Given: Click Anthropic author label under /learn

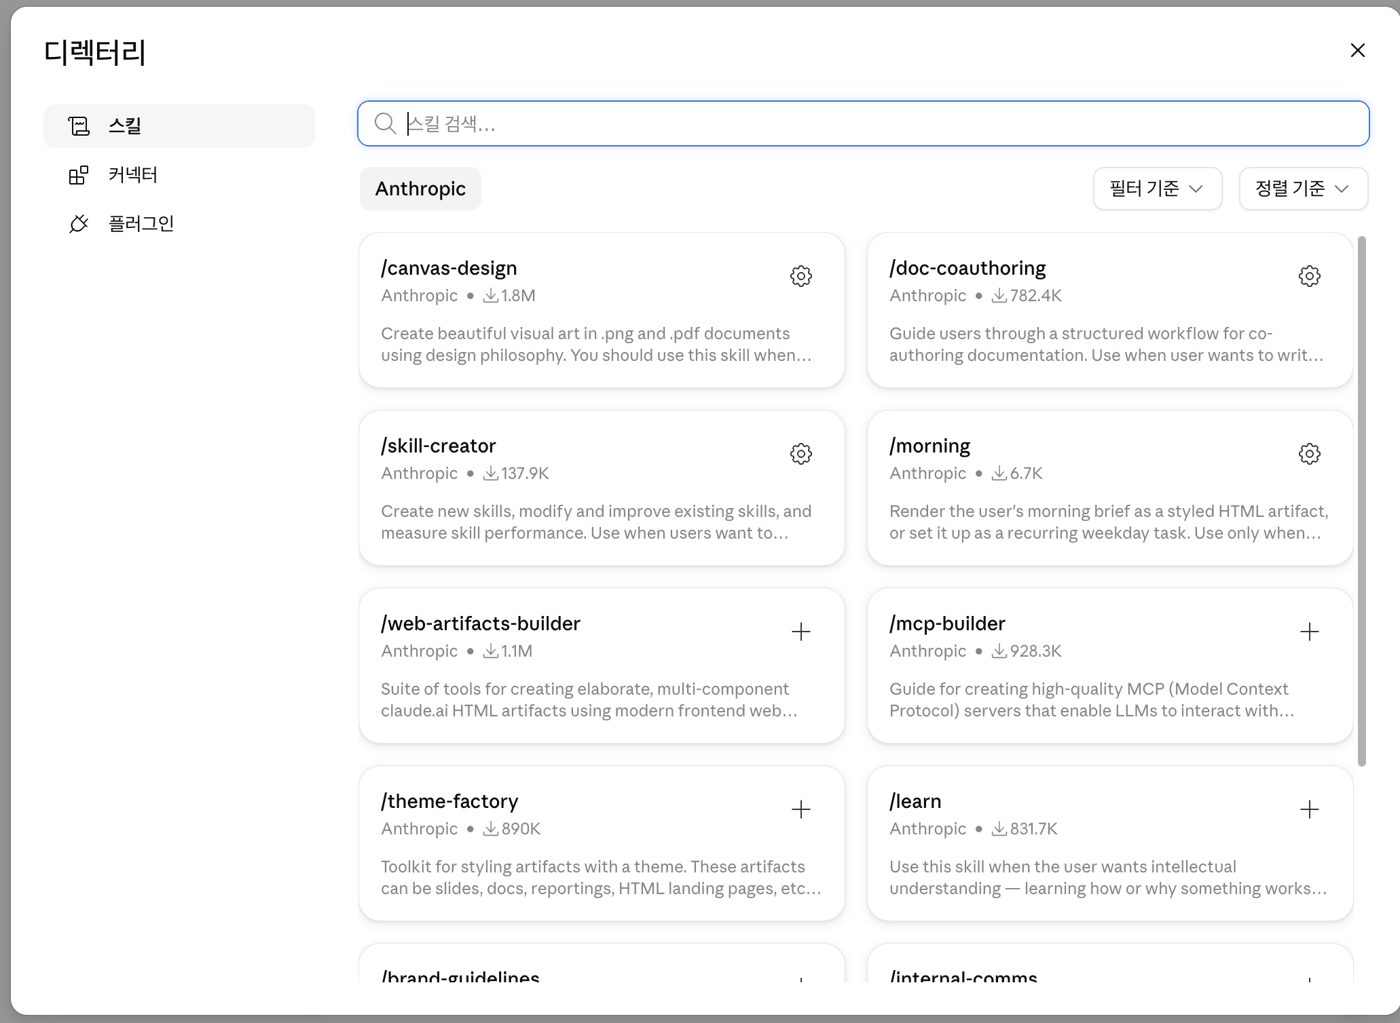Looking at the screenshot, I should point(928,830).
